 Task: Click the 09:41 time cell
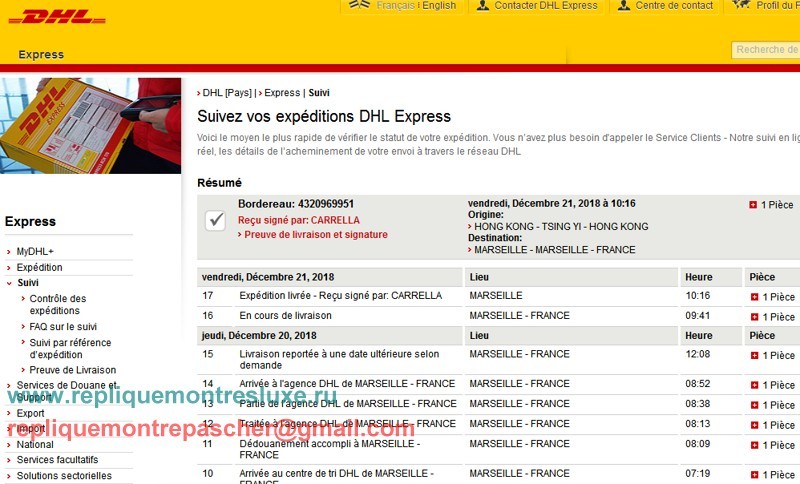697,316
